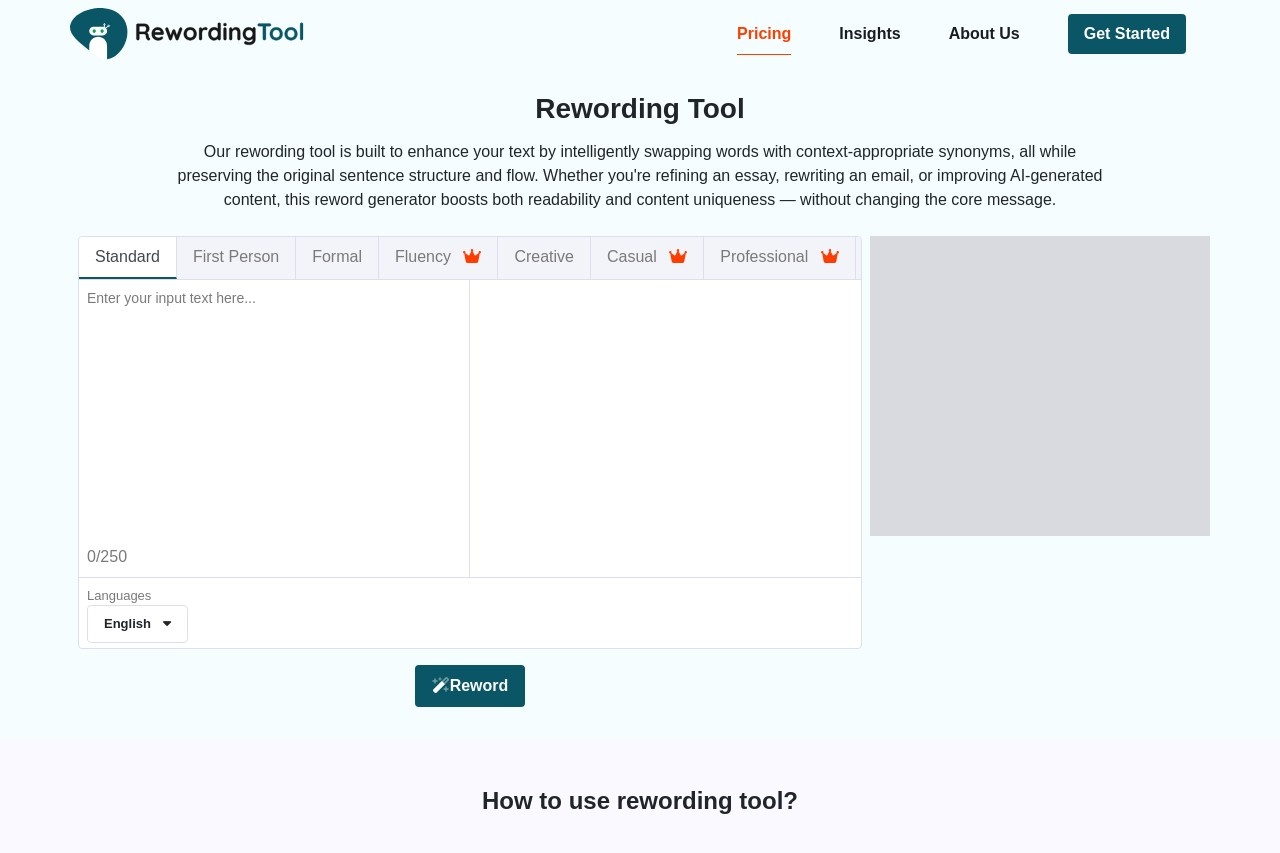The width and height of the screenshot is (1280, 853).
Task: Open the Insights page
Action: point(870,34)
